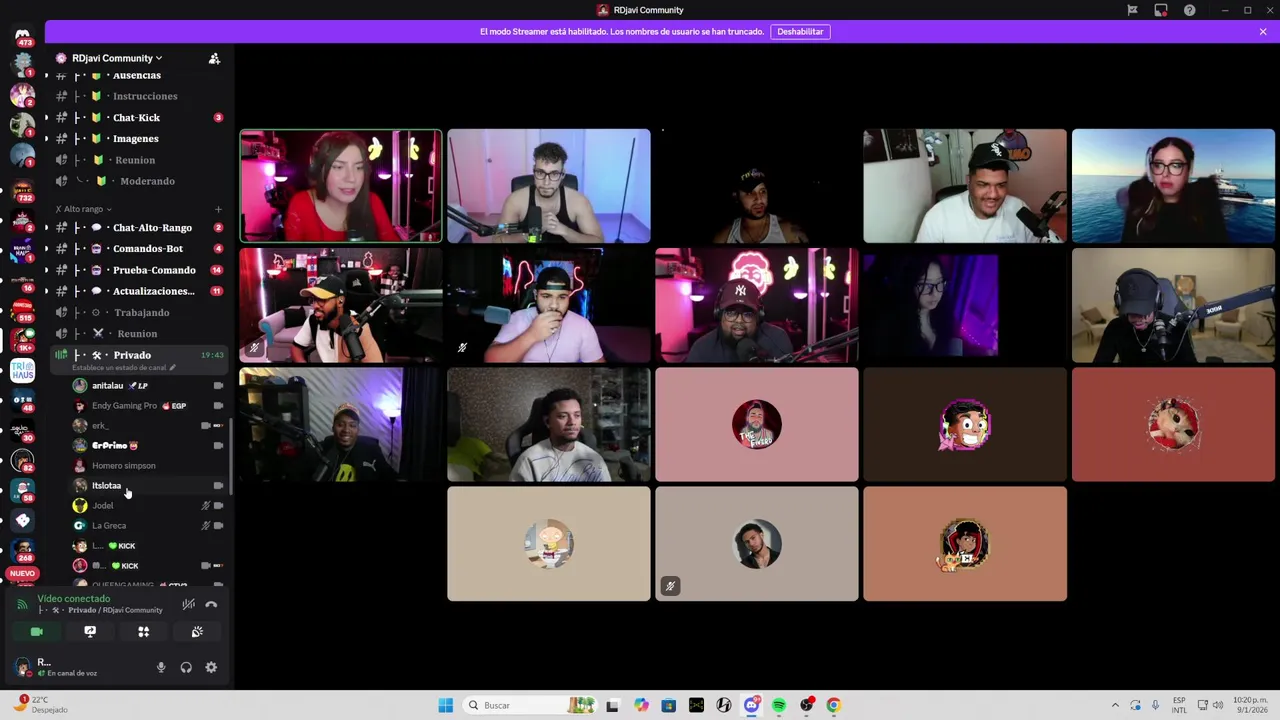This screenshot has height=720, width=1280.
Task: Open Microsoft Store from the taskbar
Action: (x=669, y=706)
